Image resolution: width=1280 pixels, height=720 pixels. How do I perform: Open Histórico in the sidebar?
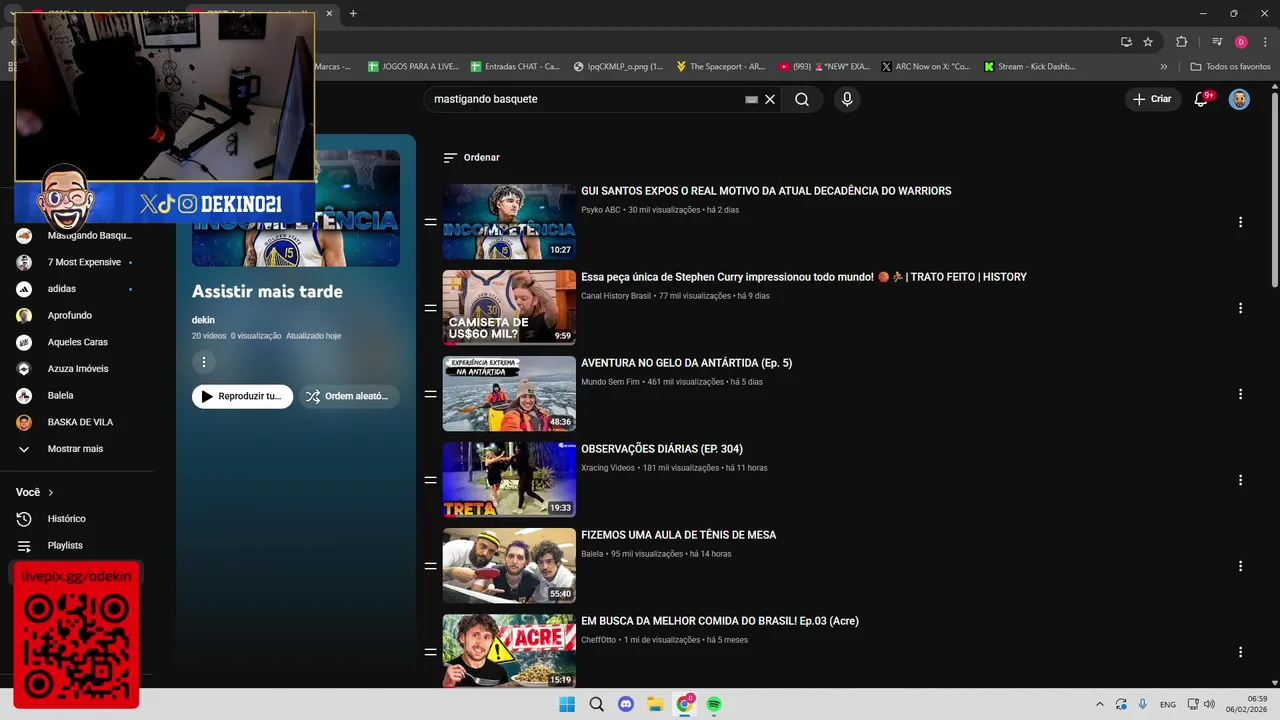(66, 519)
